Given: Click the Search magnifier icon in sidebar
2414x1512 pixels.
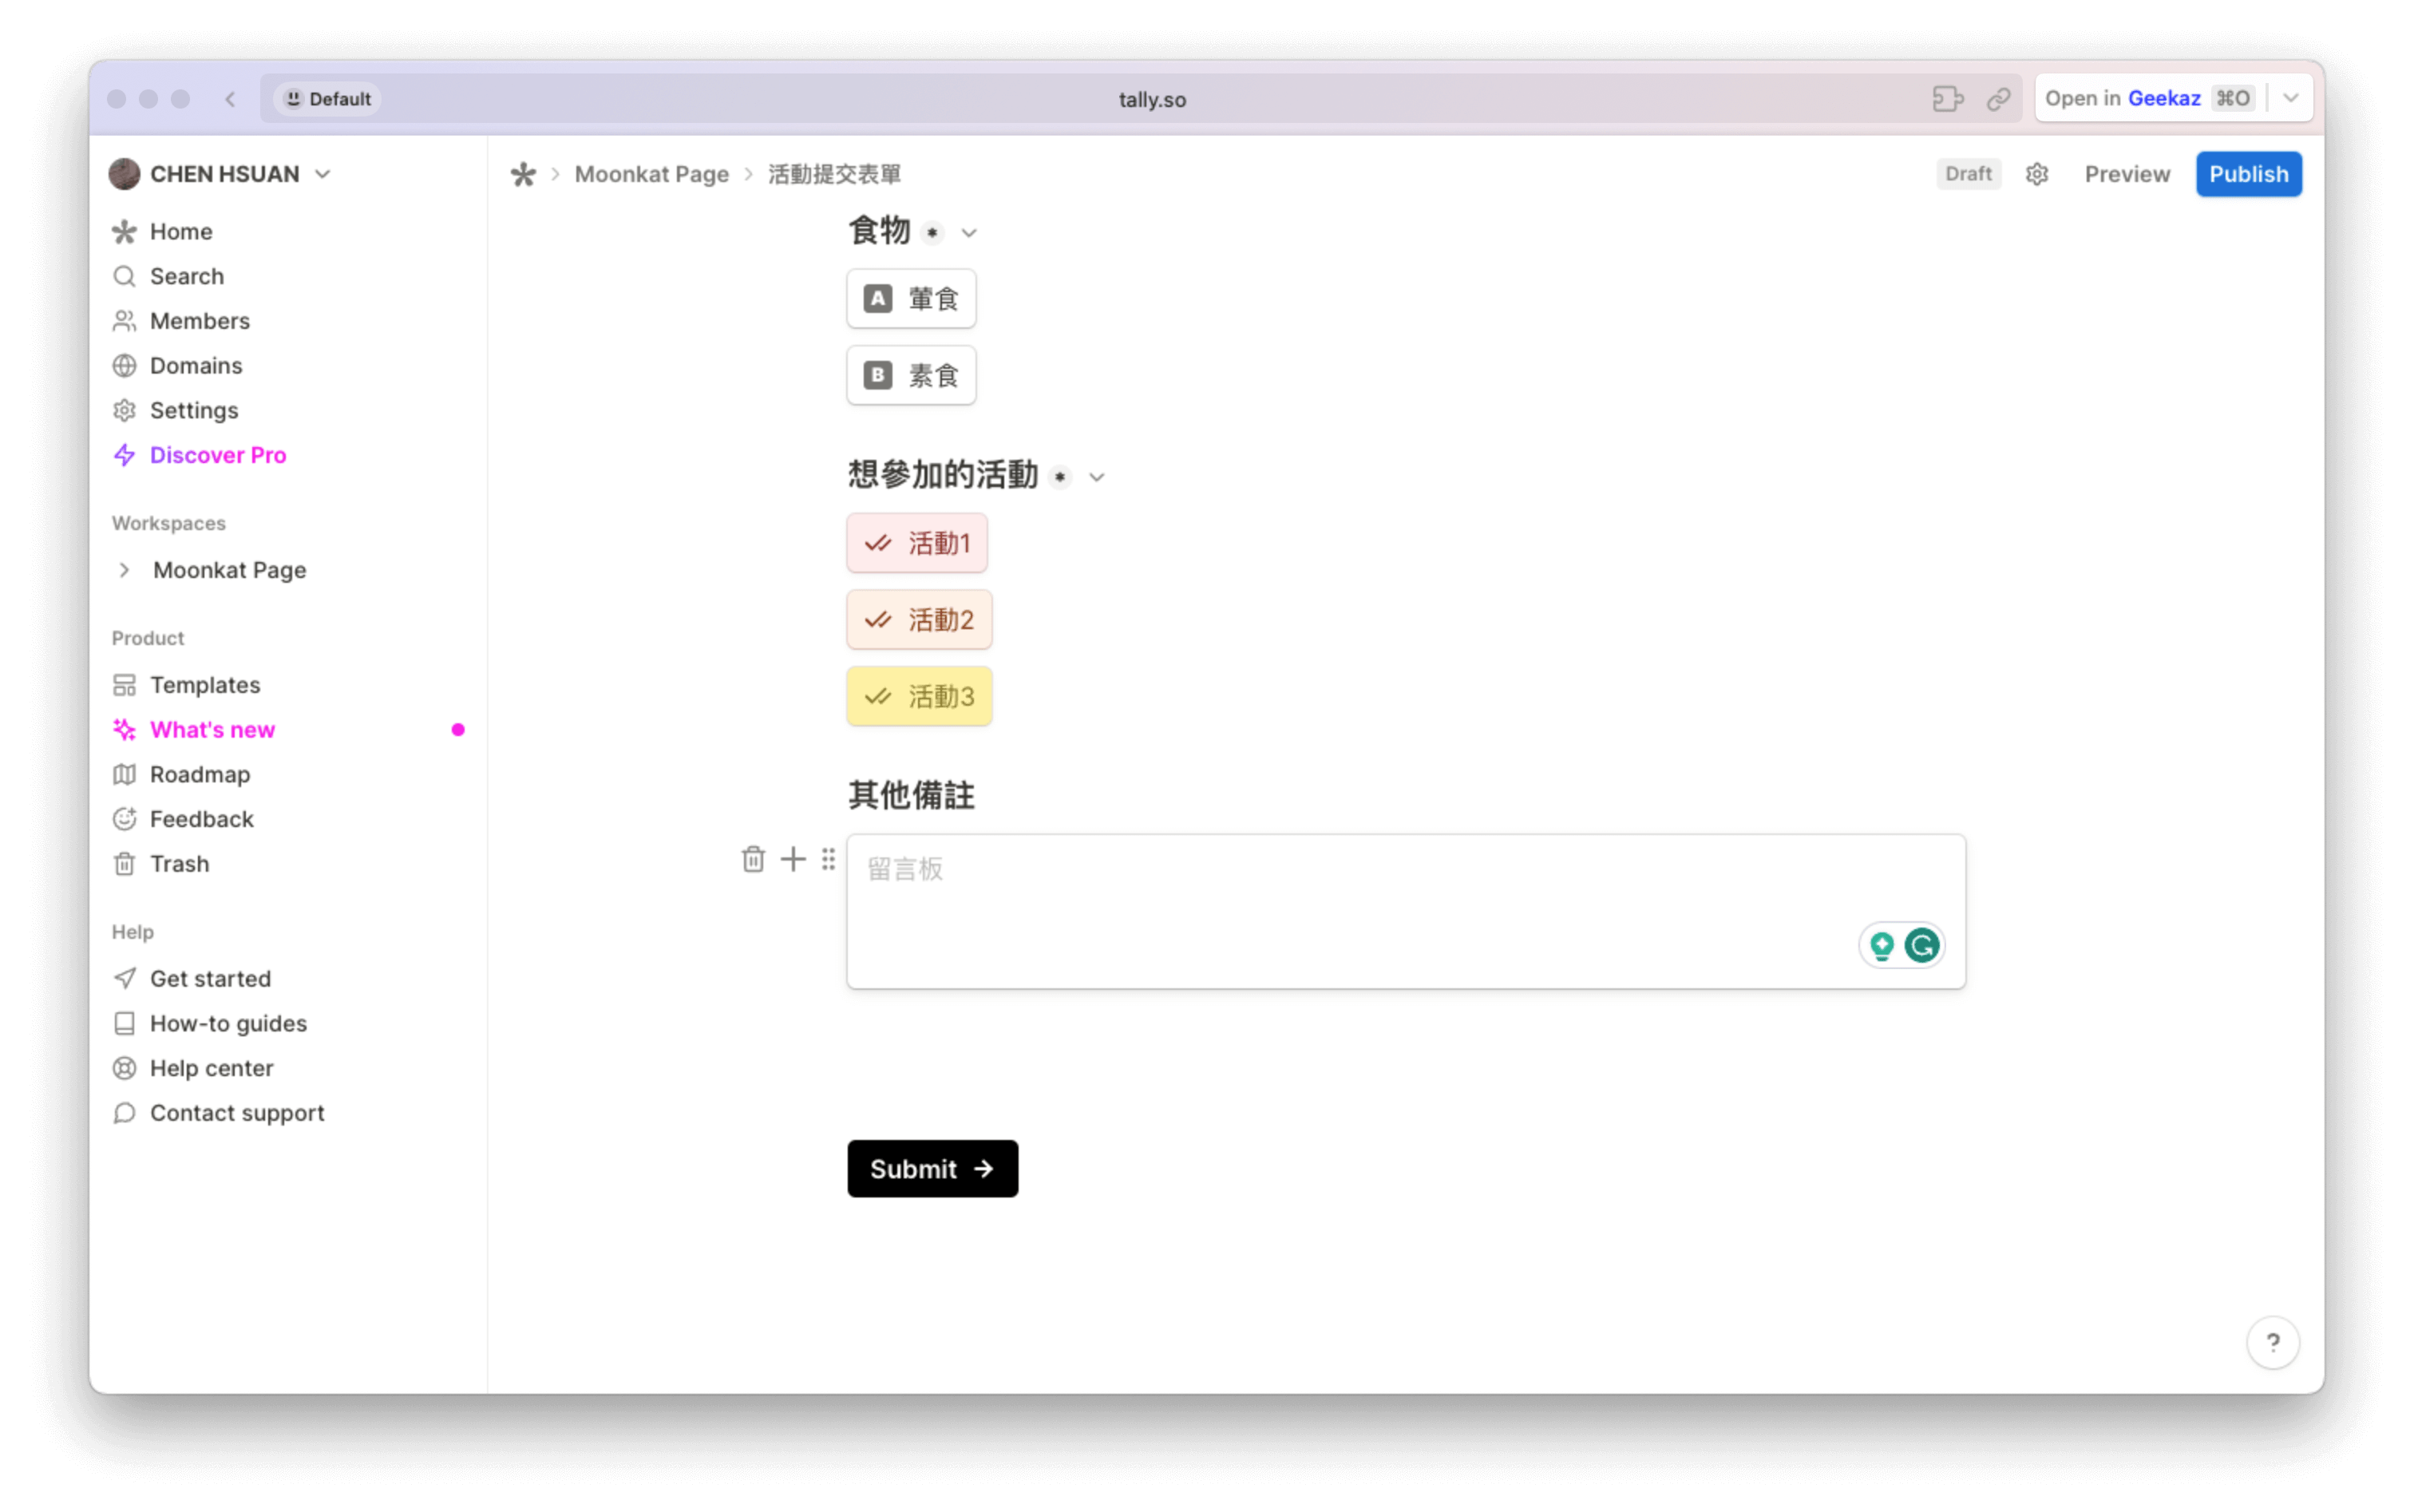Looking at the screenshot, I should click(x=124, y=276).
